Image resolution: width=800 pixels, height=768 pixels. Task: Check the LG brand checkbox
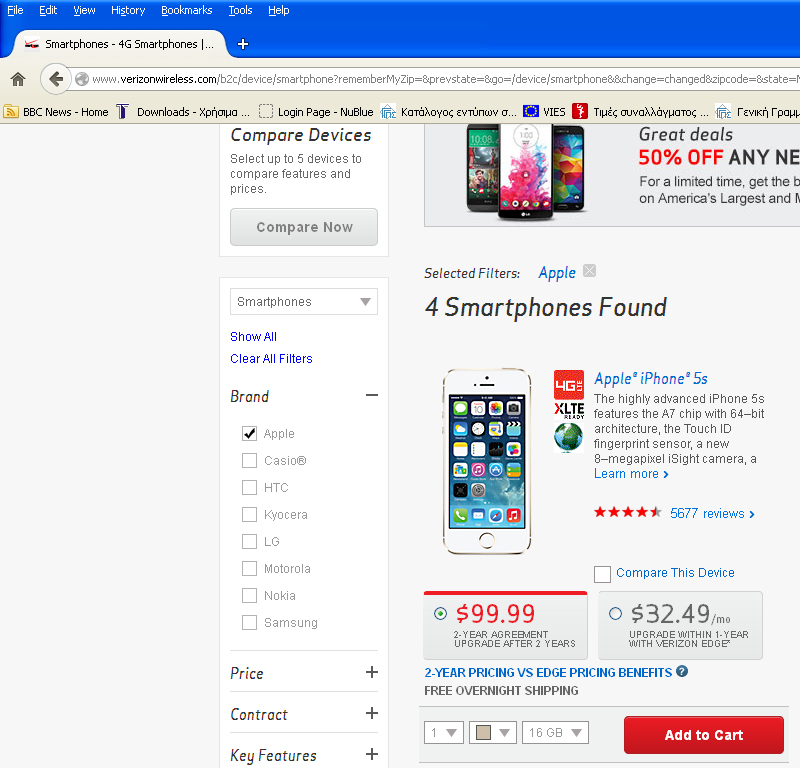coord(249,541)
